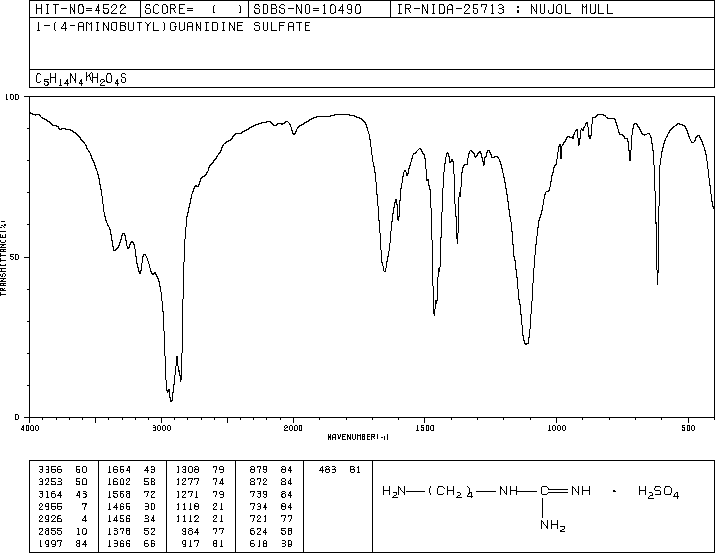This screenshot has height=553, width=715.
Task: Select peak table value "3253"
Action: click(x=51, y=482)
